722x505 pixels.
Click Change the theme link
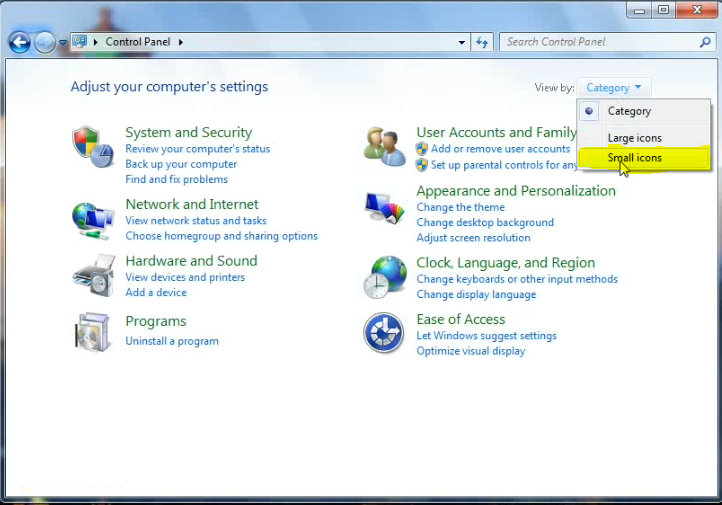460,207
